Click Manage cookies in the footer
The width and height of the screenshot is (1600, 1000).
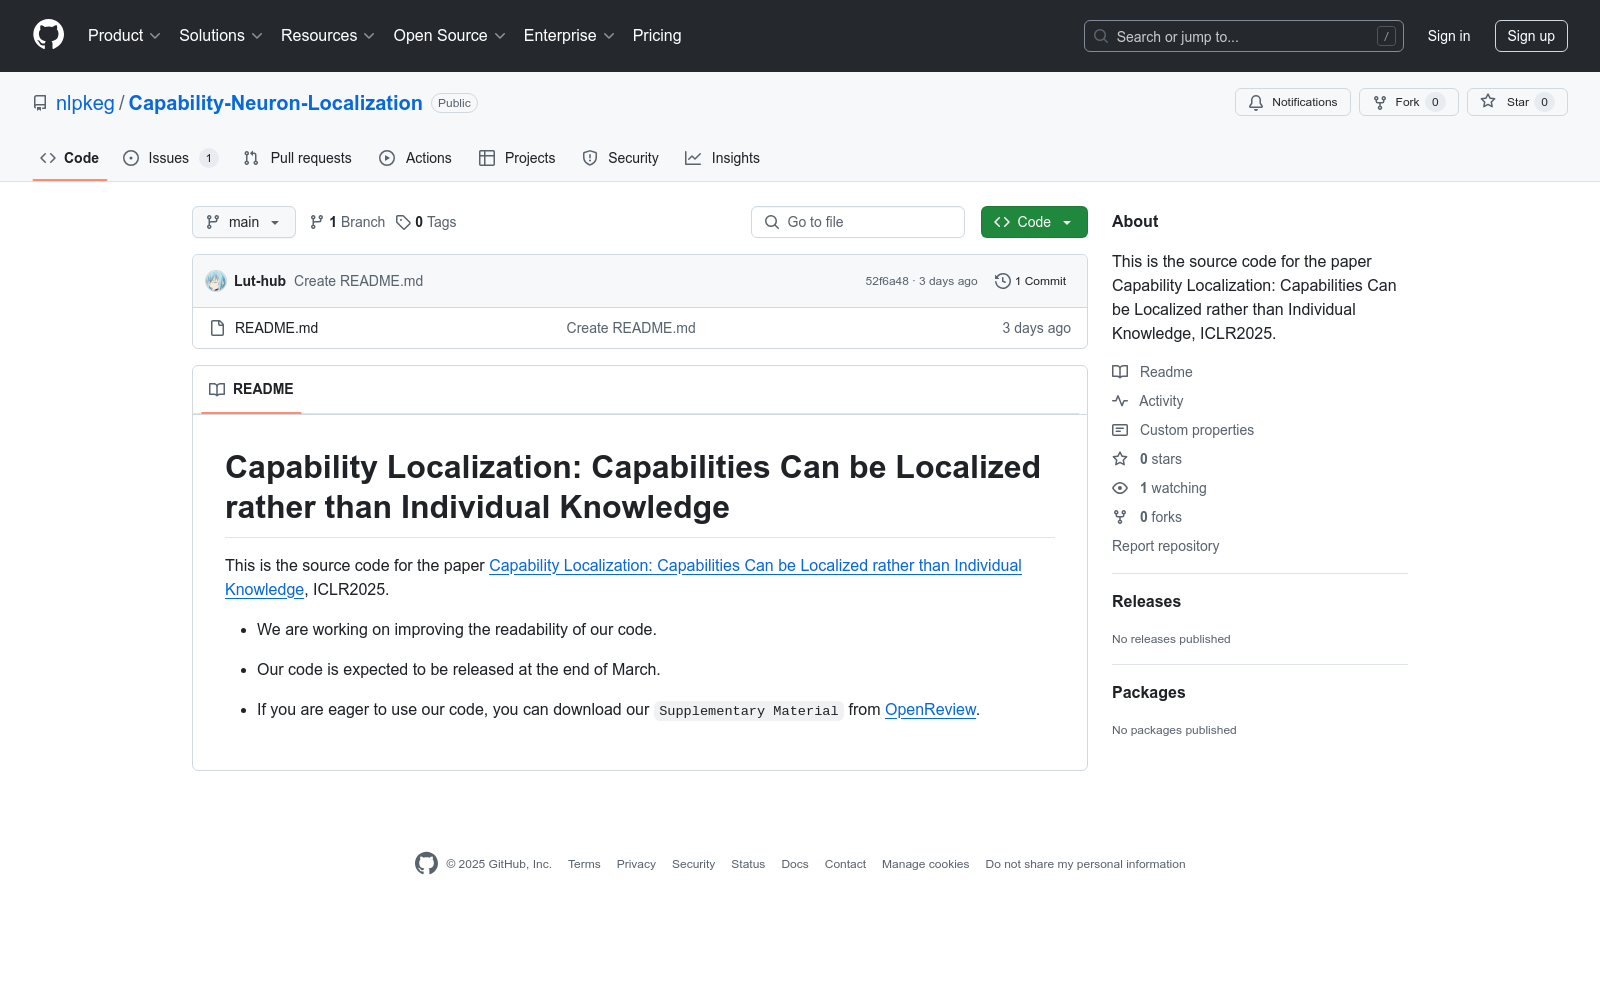click(x=925, y=864)
